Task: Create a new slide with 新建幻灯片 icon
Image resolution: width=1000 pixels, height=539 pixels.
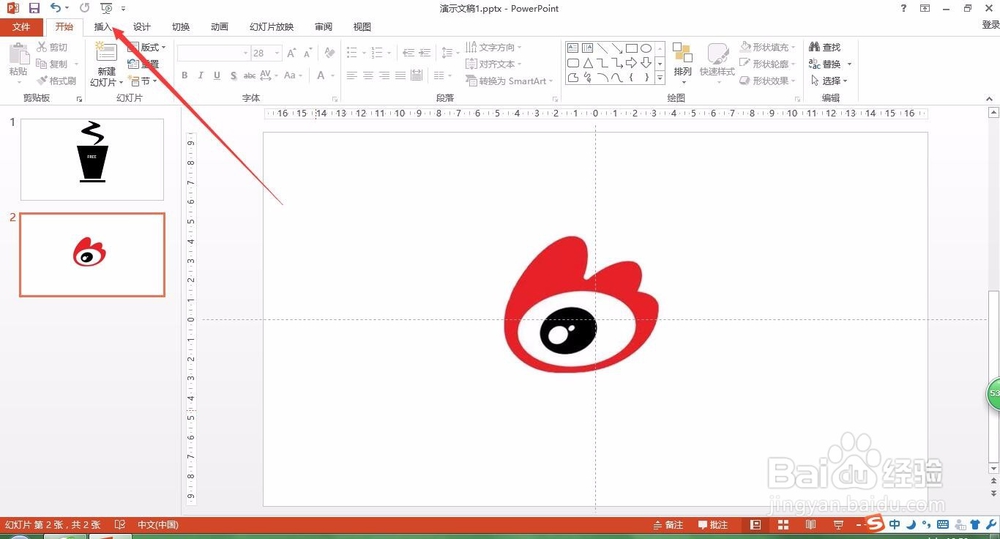Action: [106, 52]
